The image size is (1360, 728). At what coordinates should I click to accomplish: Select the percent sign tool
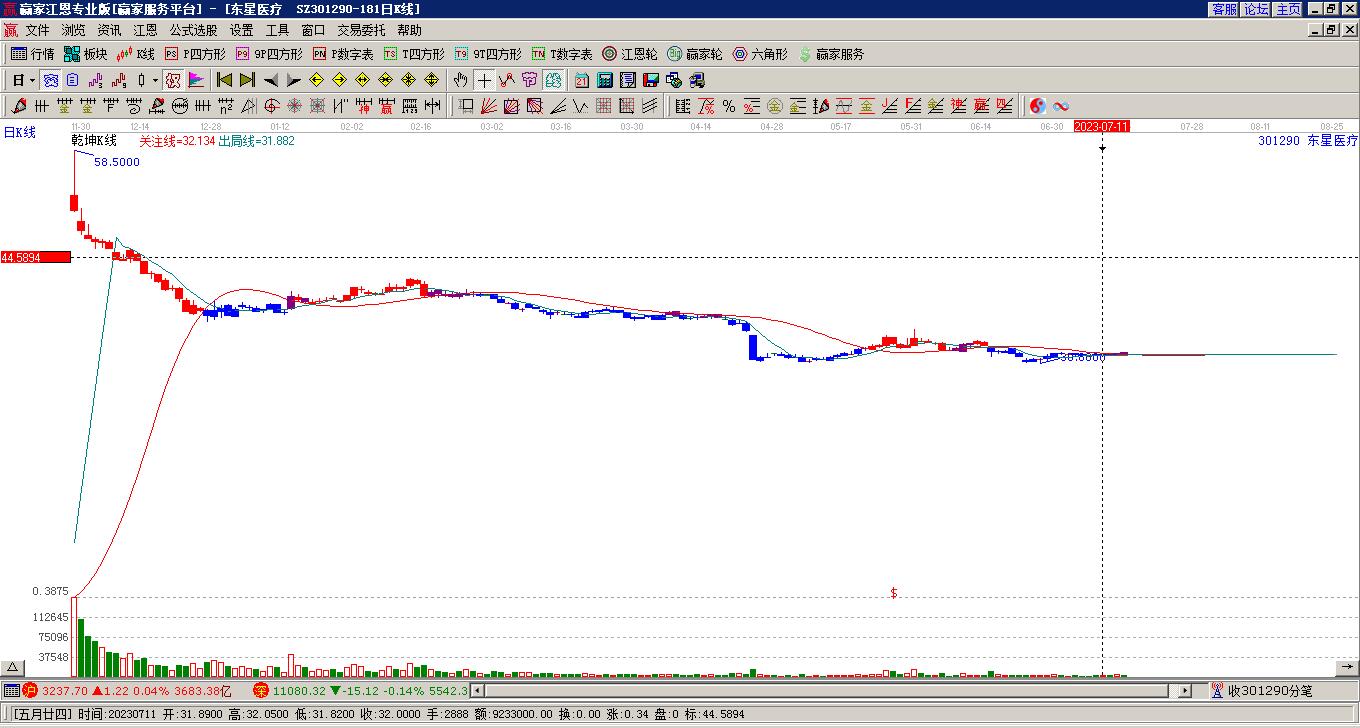point(729,106)
